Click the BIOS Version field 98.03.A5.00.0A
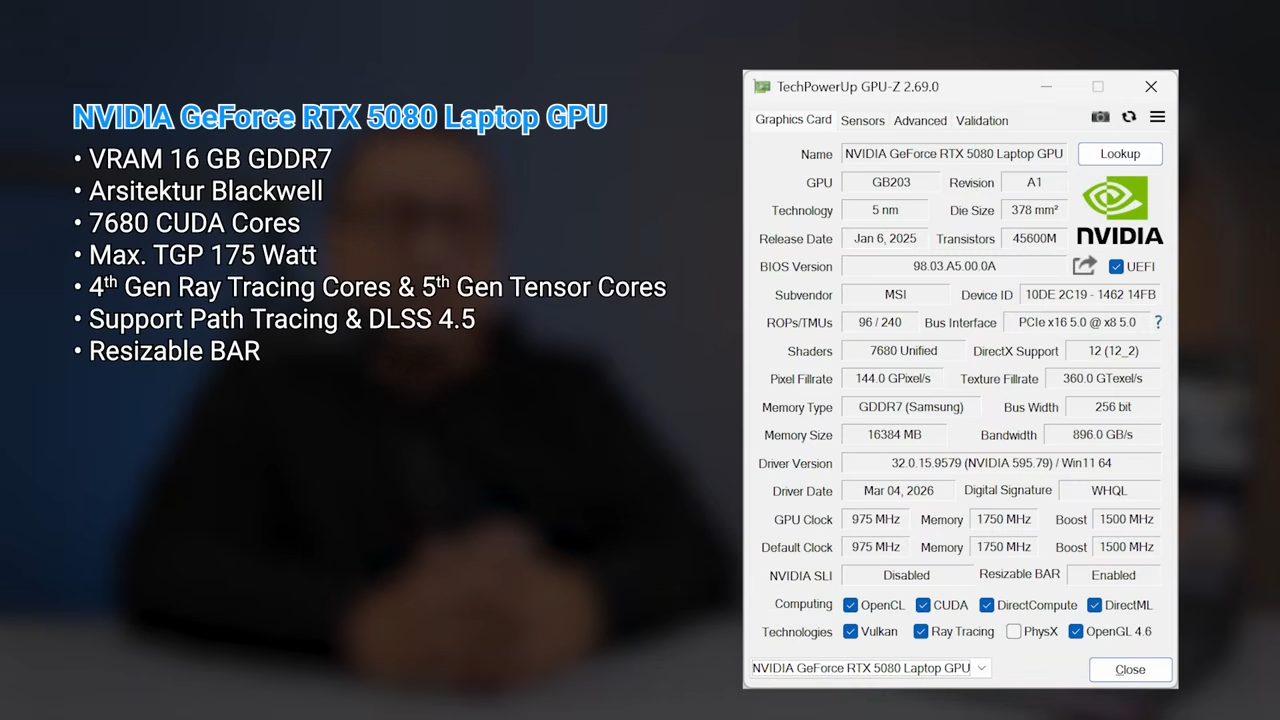Screen dimensions: 1280x720 tap(954, 266)
